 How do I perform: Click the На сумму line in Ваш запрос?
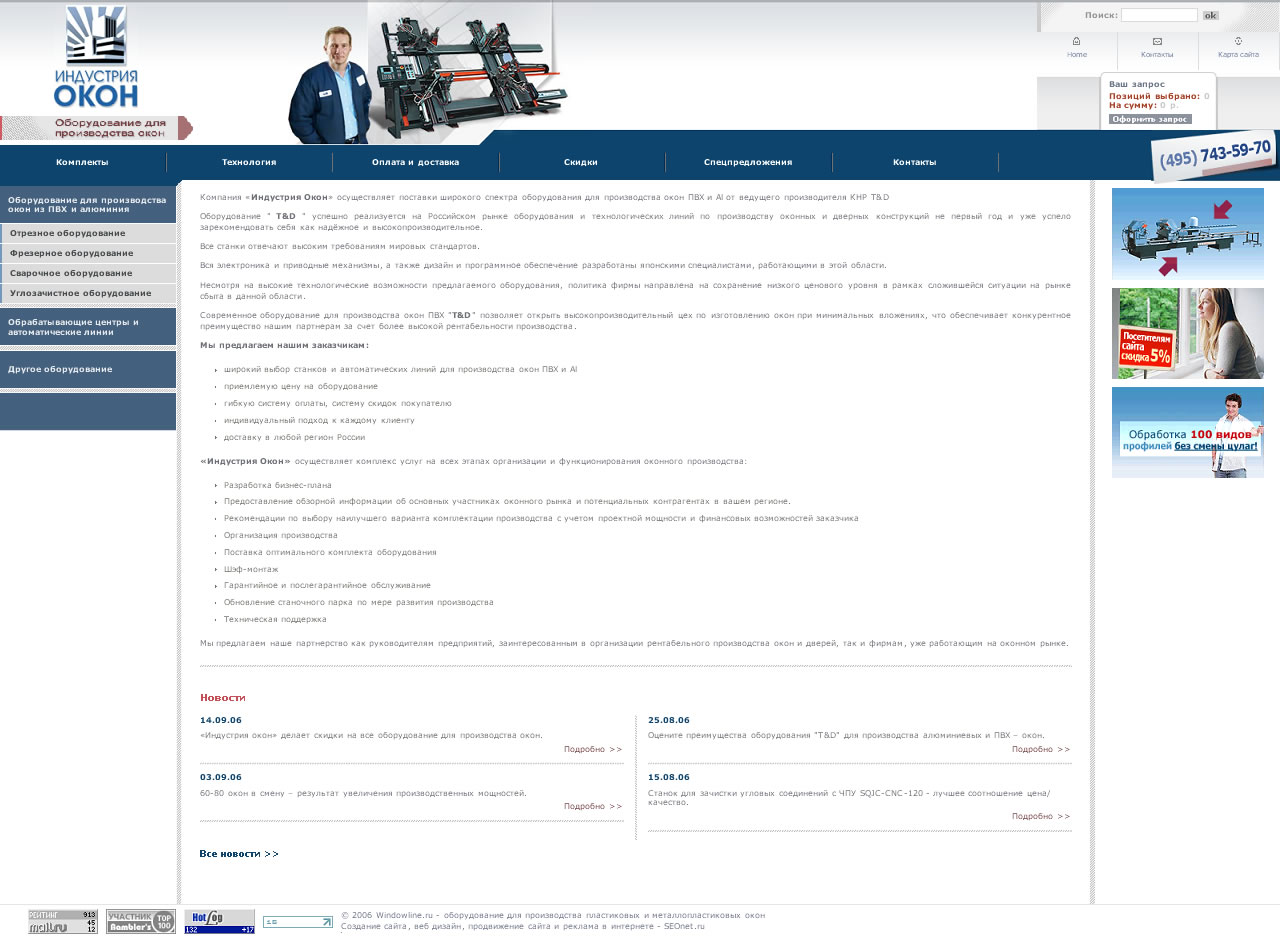point(1143,105)
